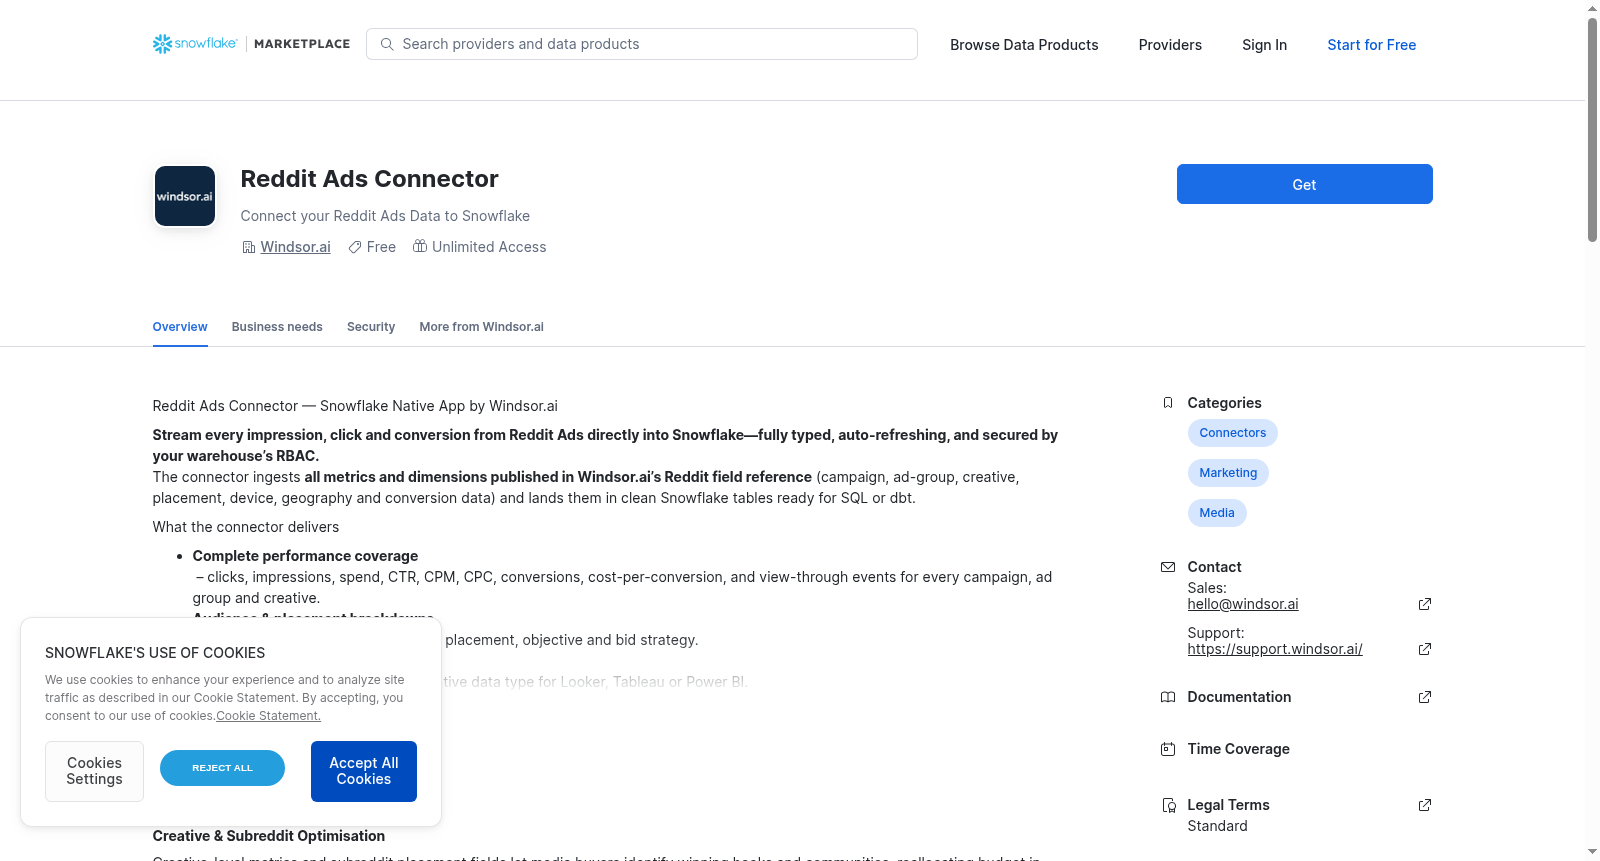Open Legal Terms external link icon
This screenshot has width=1600, height=861.
pyautogui.click(x=1425, y=805)
